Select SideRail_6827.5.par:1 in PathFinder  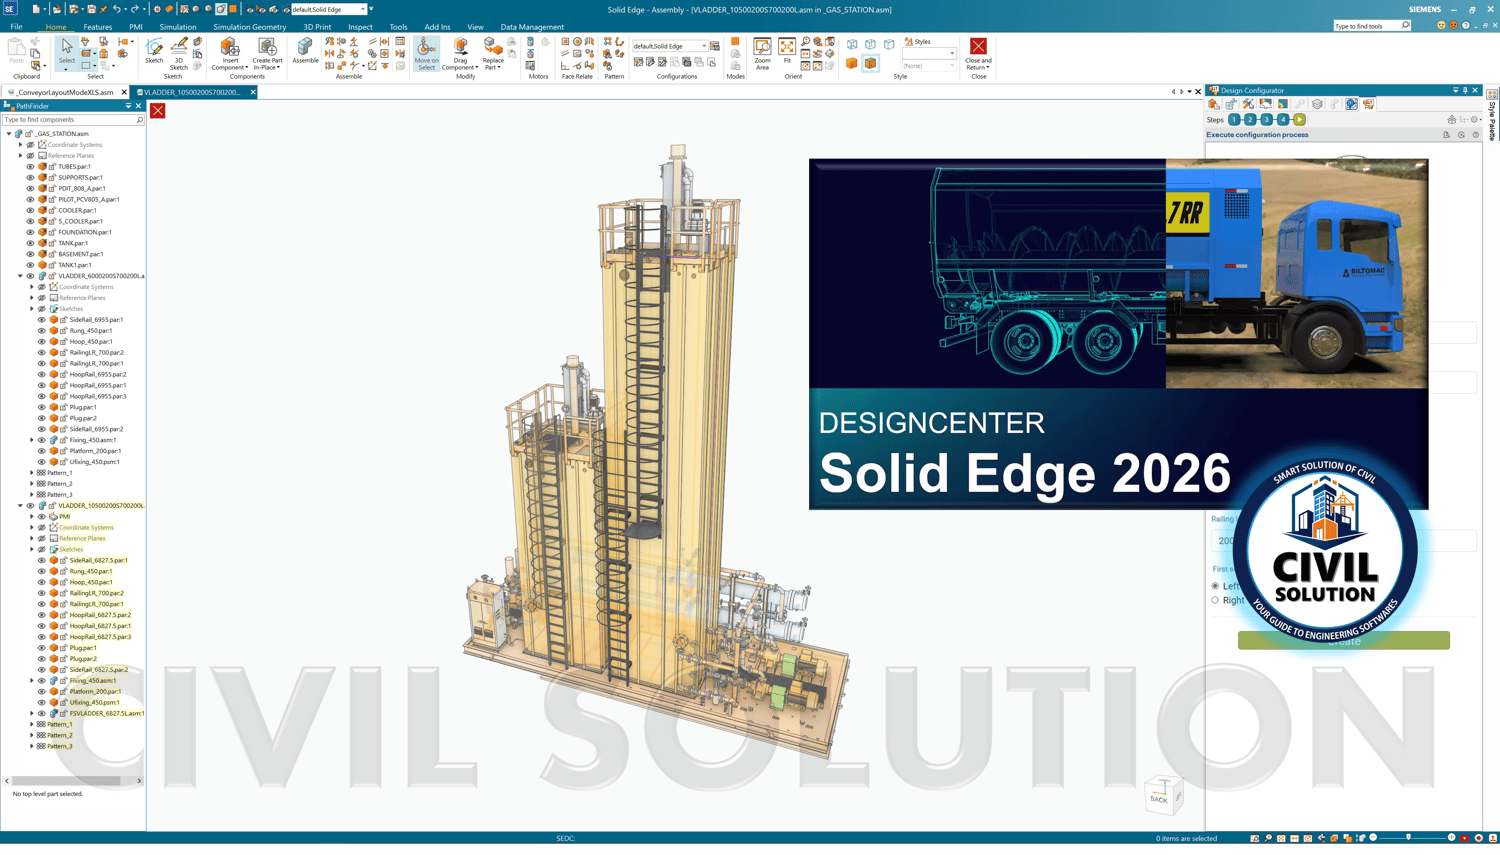click(98, 561)
